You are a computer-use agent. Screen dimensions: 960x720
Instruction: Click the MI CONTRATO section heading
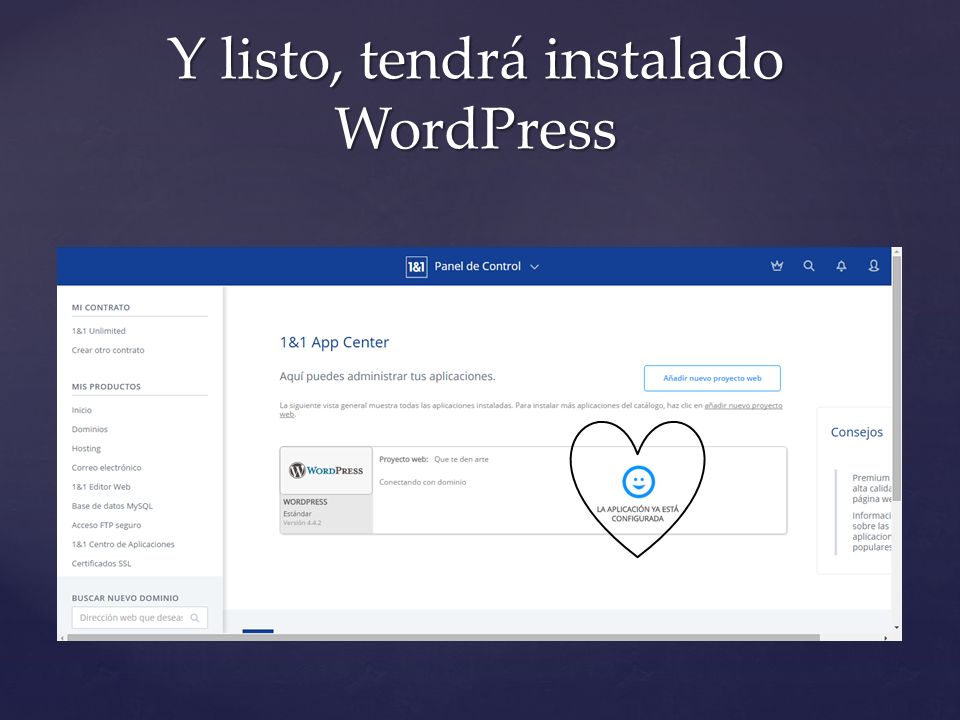(x=101, y=307)
